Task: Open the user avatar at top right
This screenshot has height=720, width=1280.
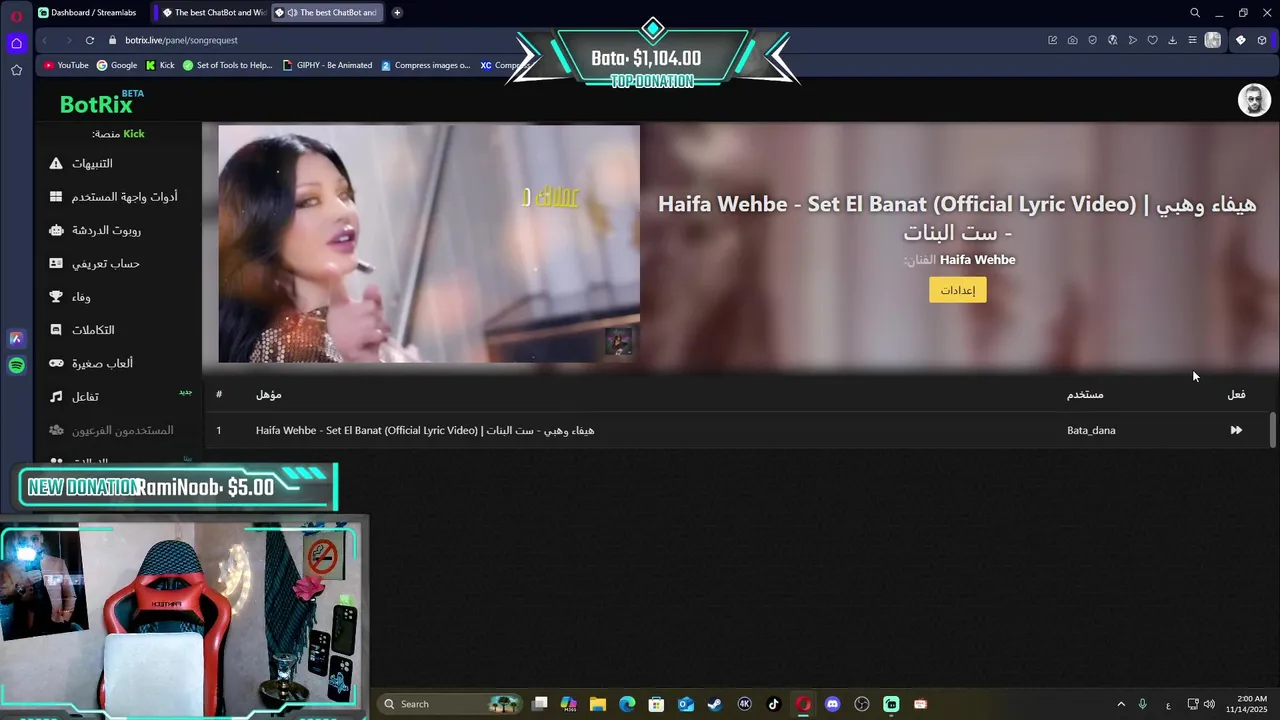Action: click(x=1254, y=100)
